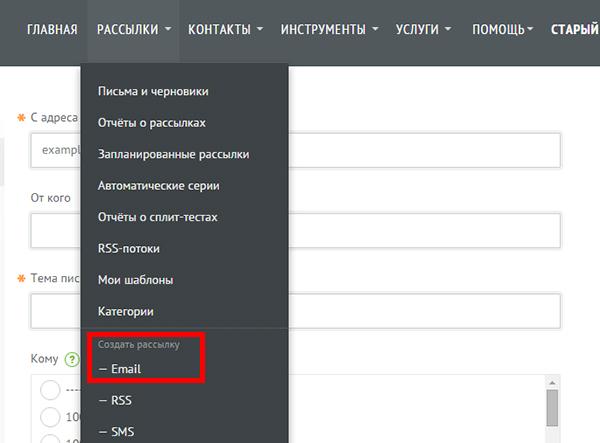Collapse the РАССЫЛКИ dropdown menu

(134, 29)
